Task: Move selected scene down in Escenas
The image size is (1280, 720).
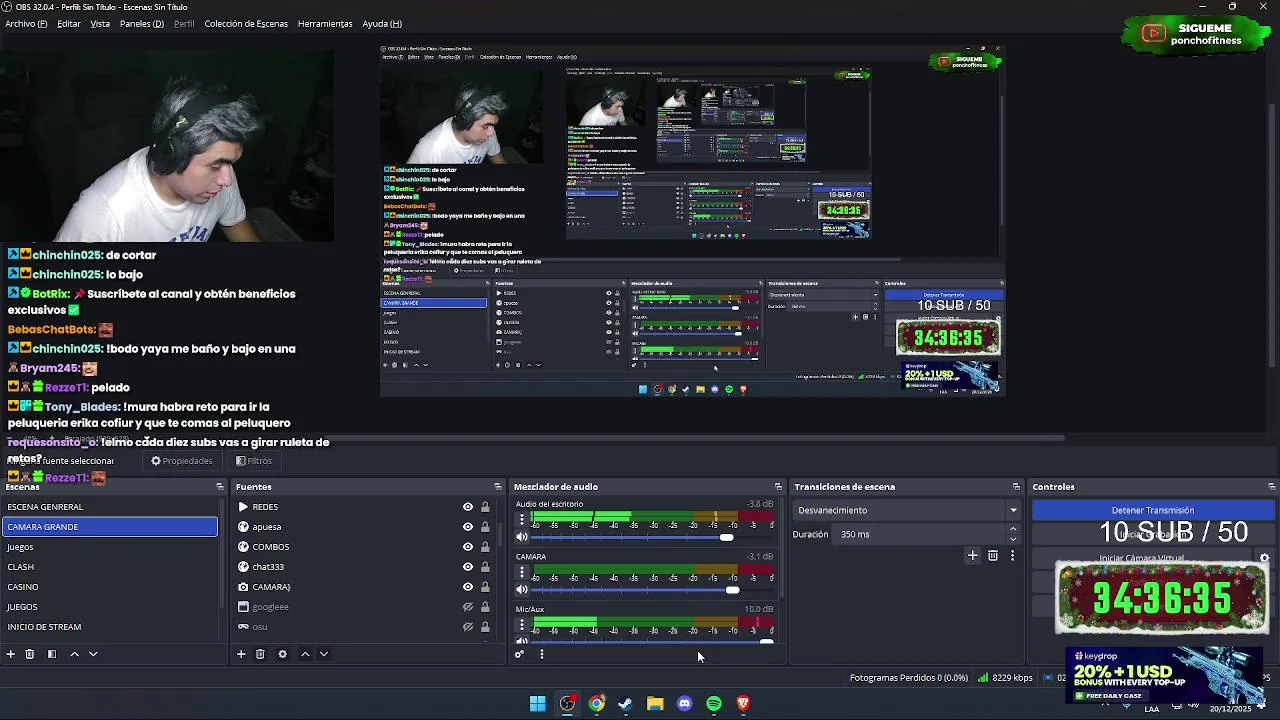Action: click(x=93, y=654)
